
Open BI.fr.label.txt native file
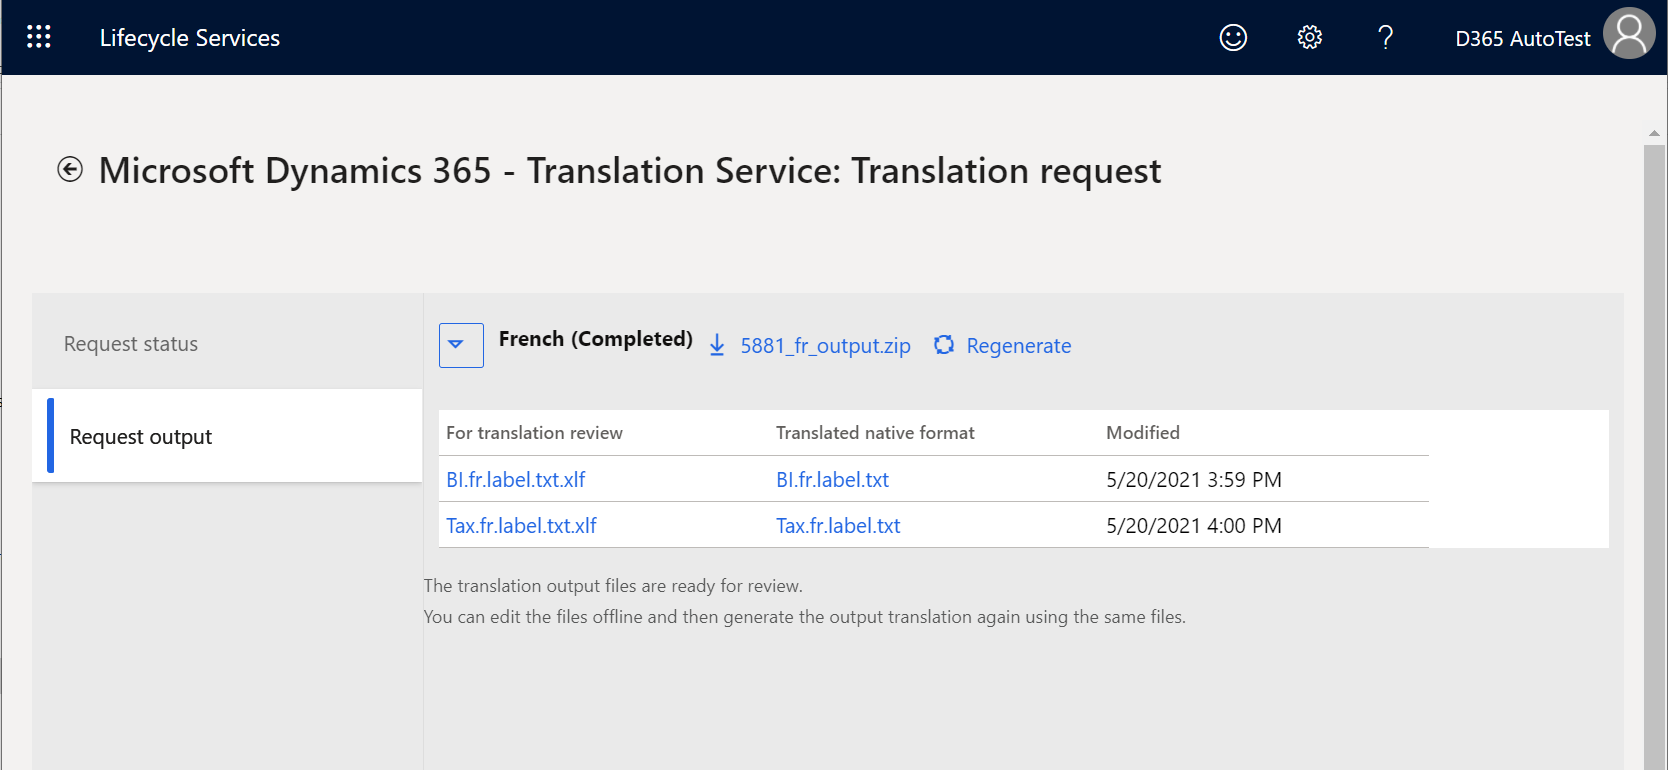point(832,480)
